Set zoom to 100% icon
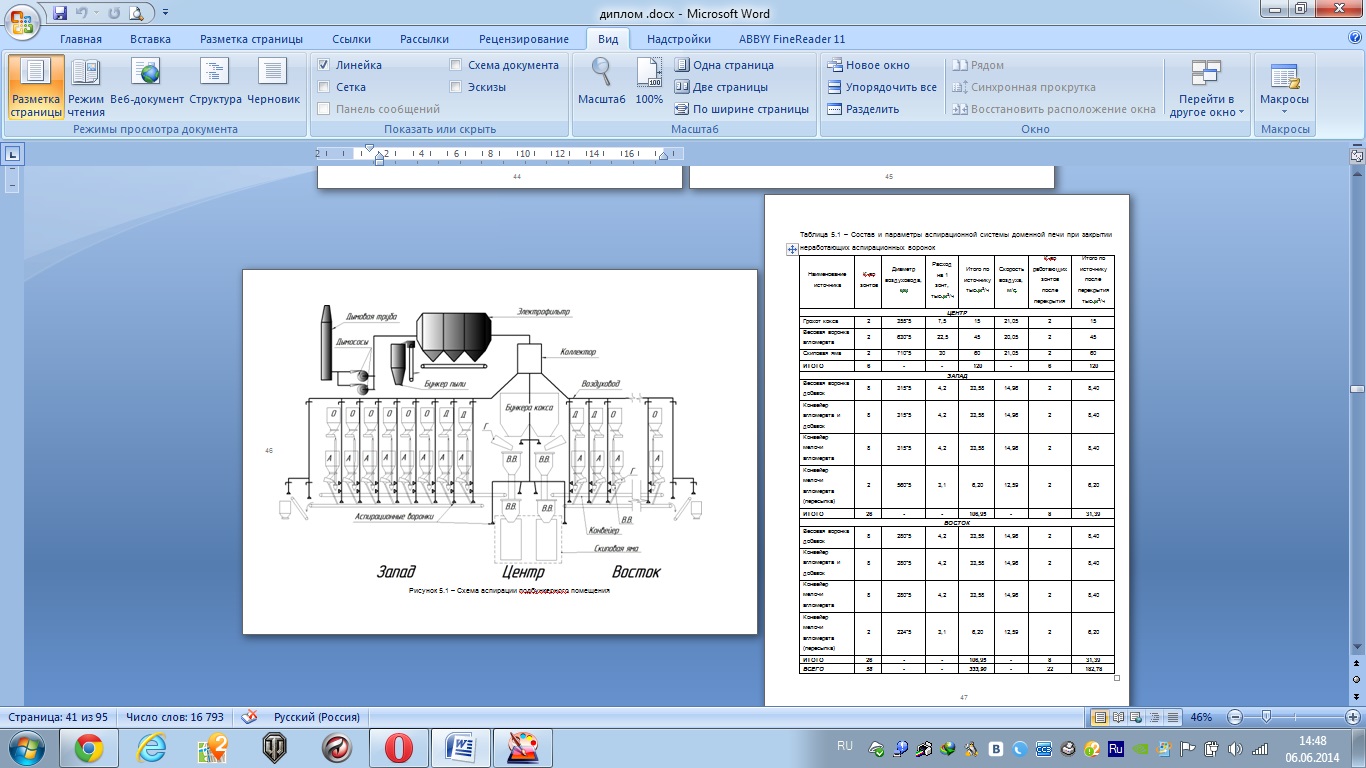The width and height of the screenshot is (1366, 768). (649, 82)
